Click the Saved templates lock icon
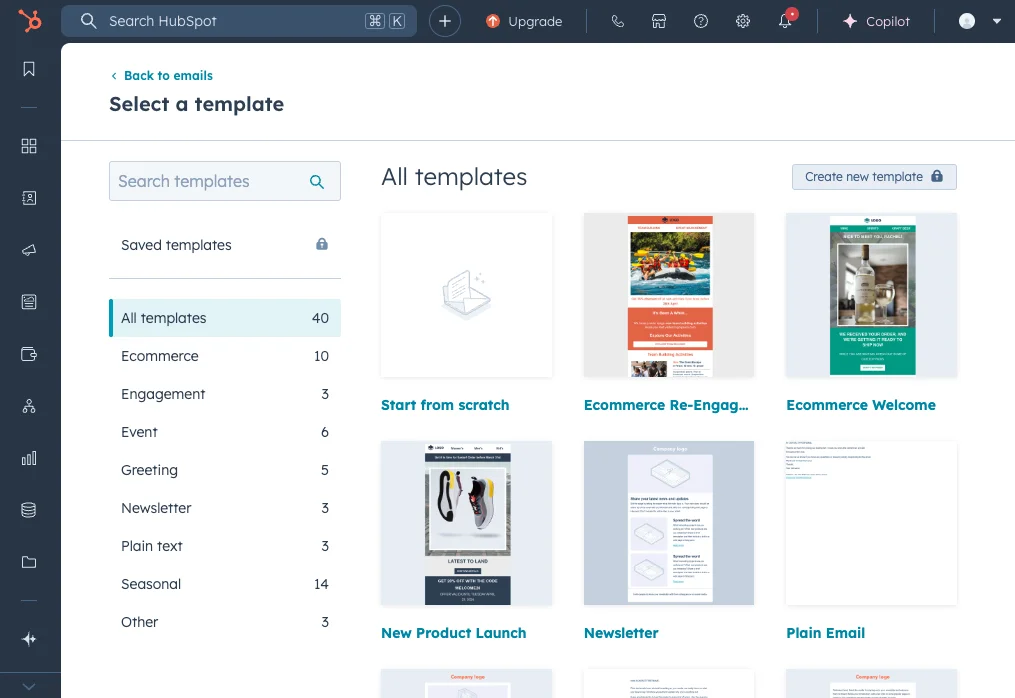 tap(322, 244)
